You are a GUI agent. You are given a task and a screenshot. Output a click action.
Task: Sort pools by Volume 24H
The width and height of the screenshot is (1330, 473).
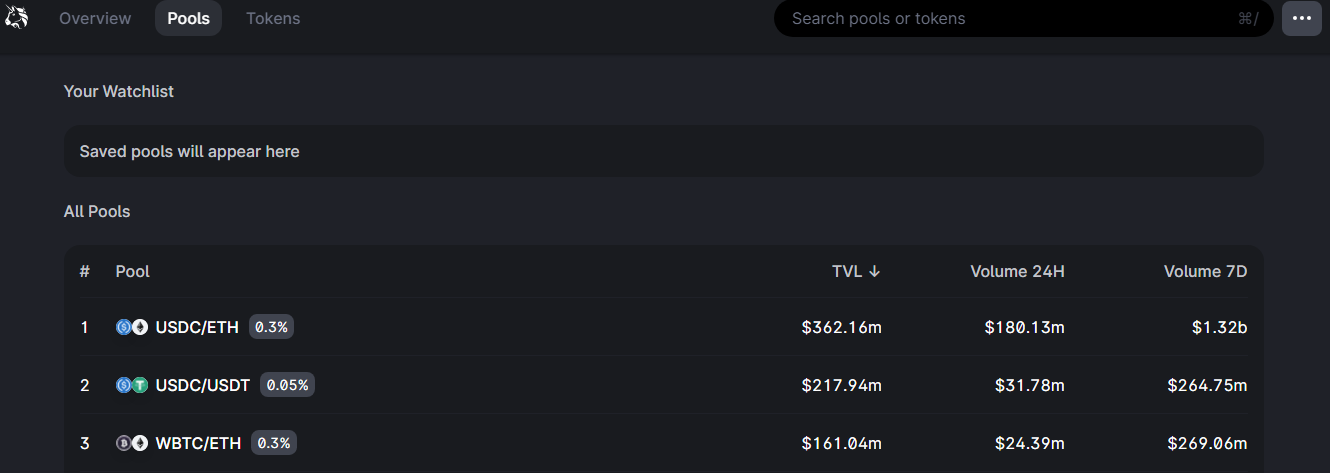click(1017, 271)
